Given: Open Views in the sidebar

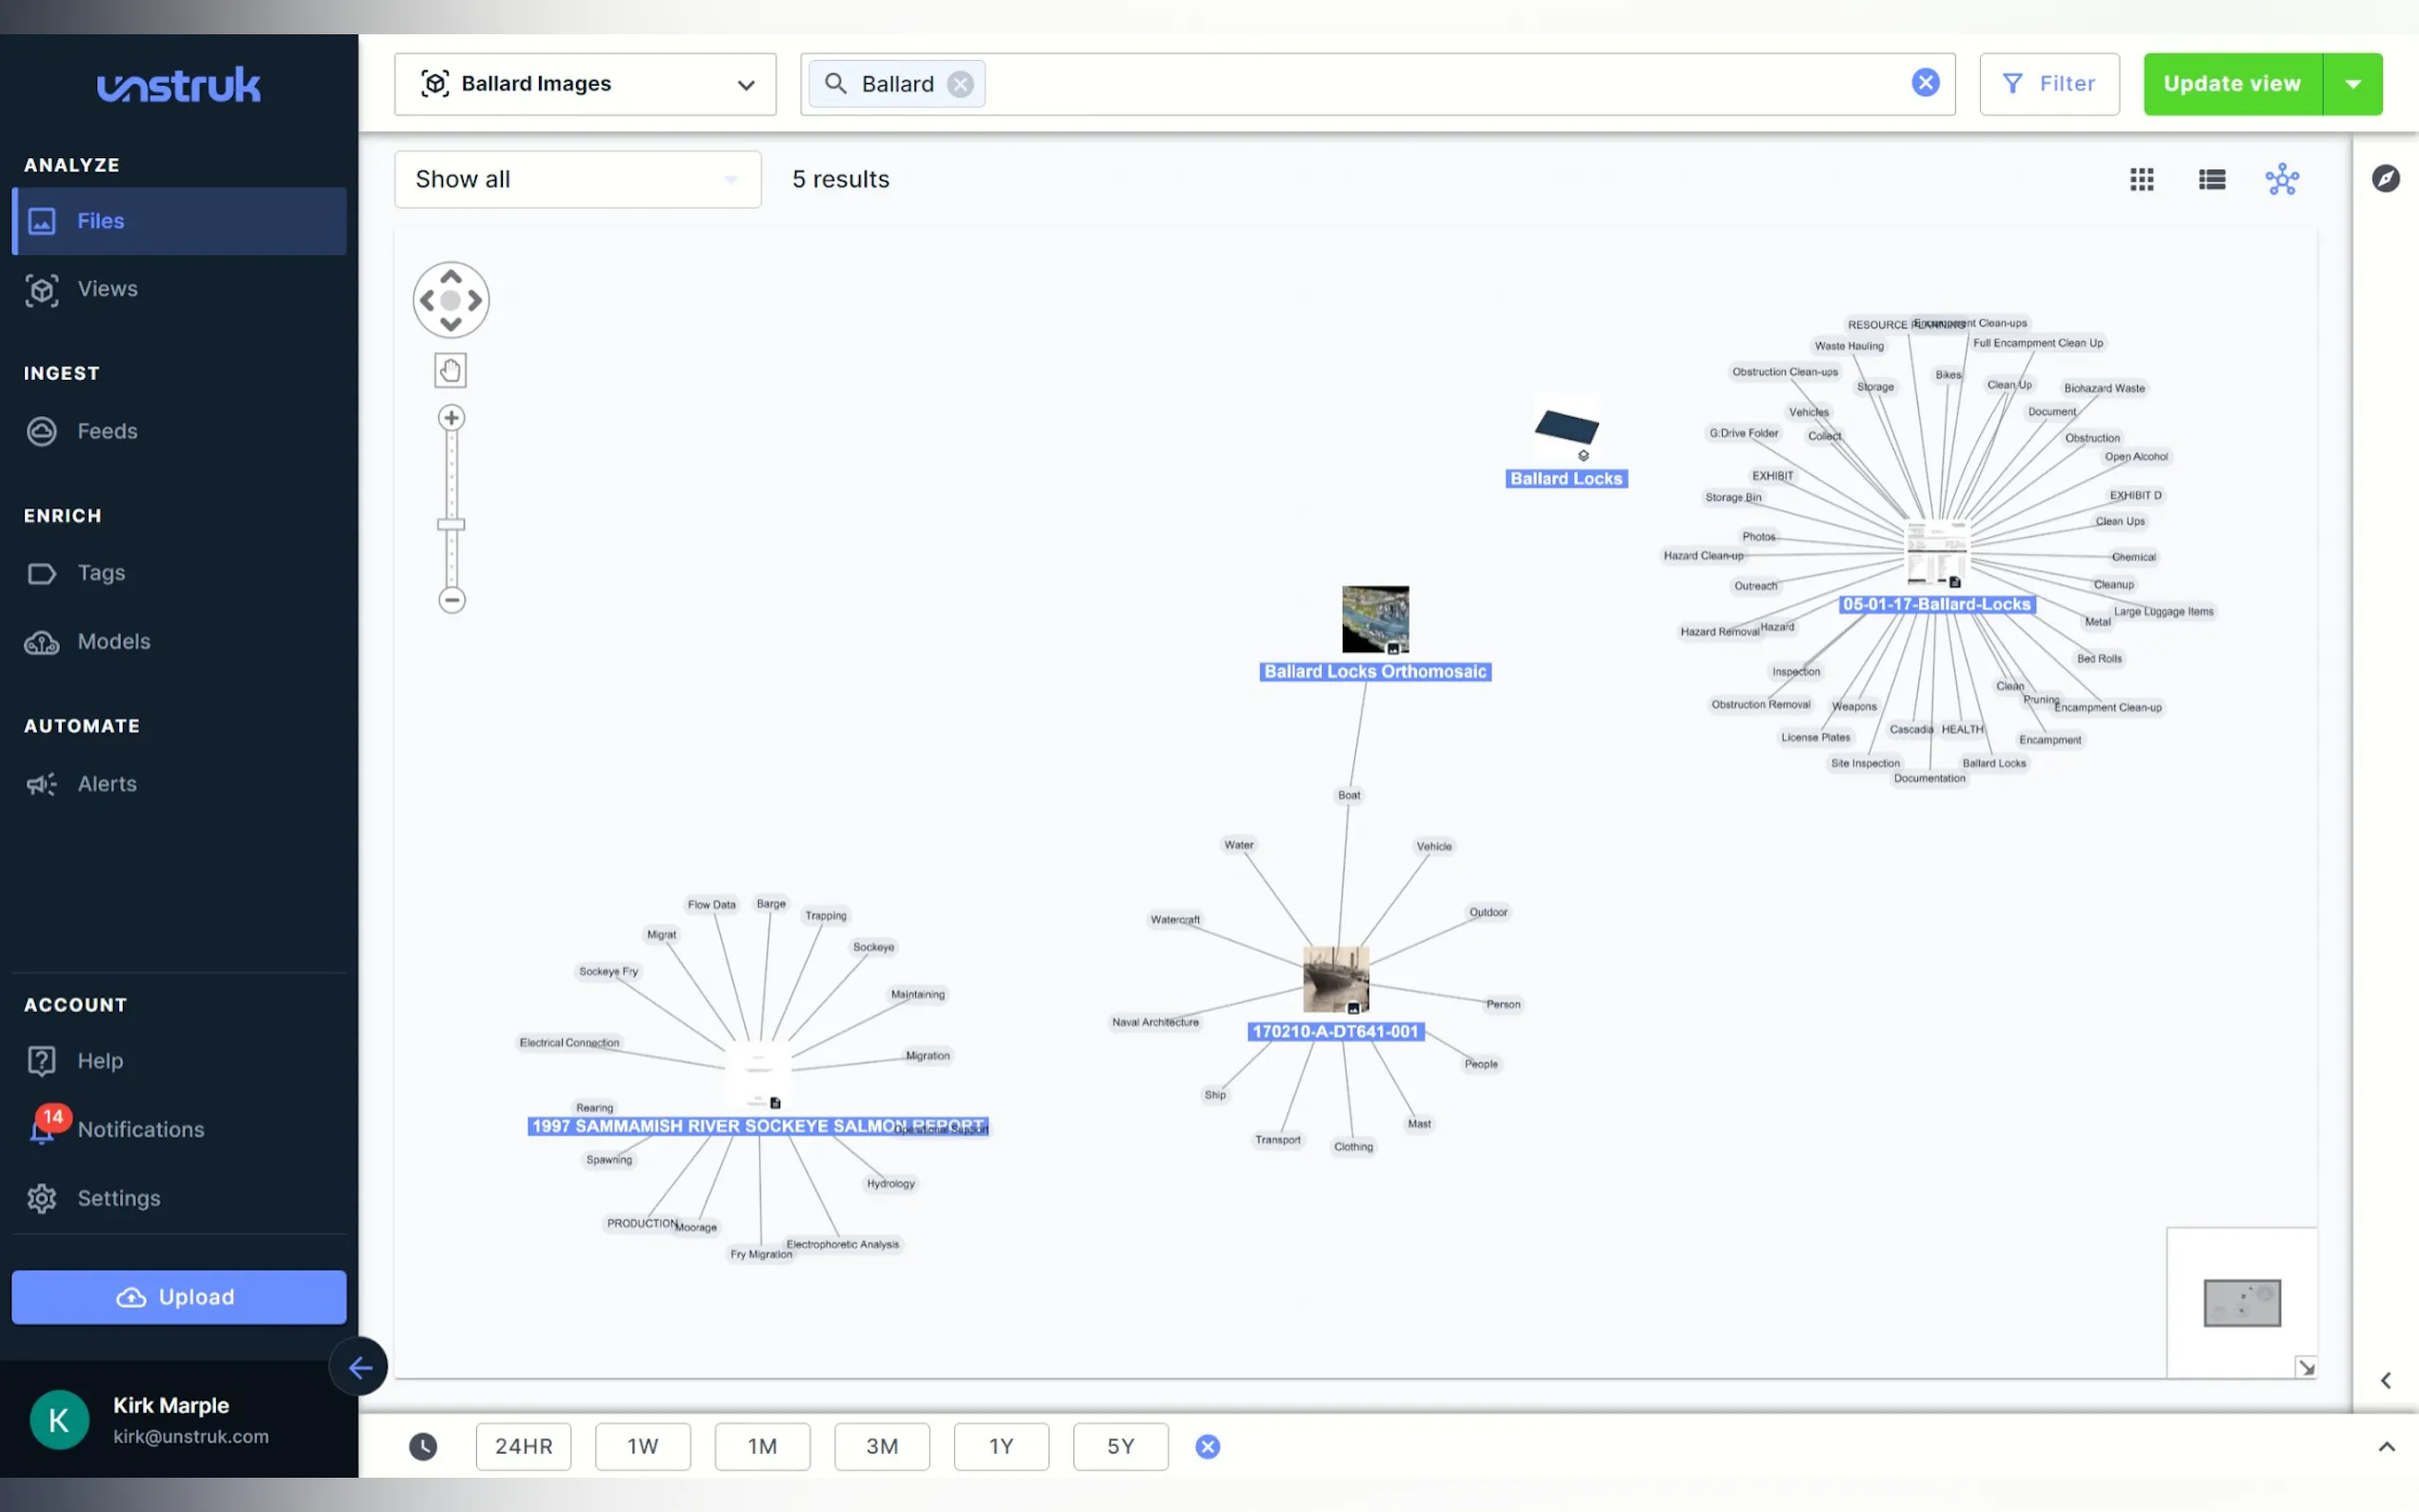Looking at the screenshot, I should [108, 289].
